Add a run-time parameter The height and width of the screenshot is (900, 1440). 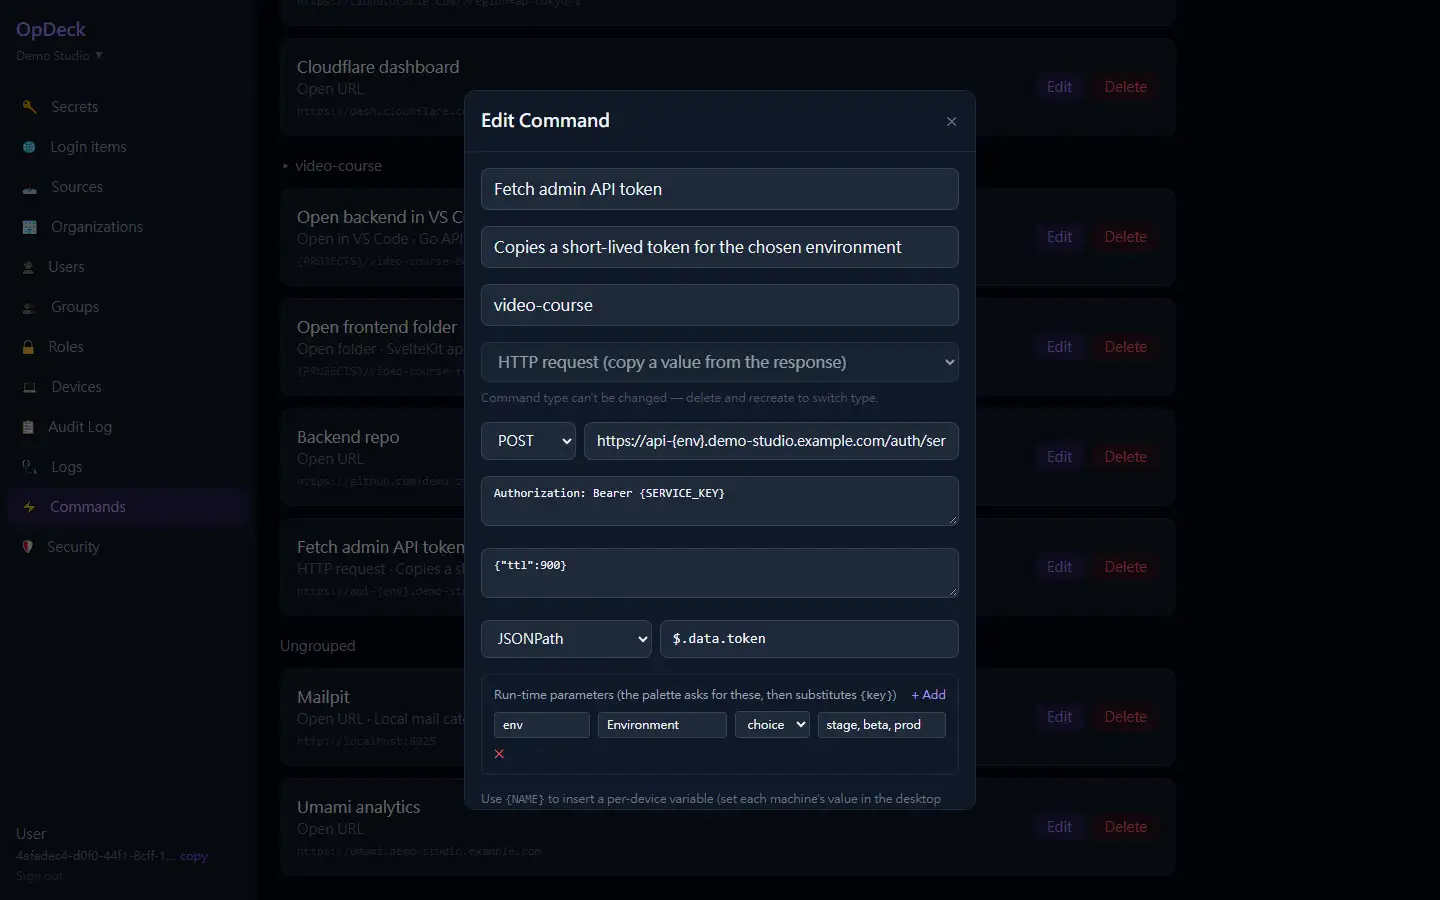(x=928, y=695)
